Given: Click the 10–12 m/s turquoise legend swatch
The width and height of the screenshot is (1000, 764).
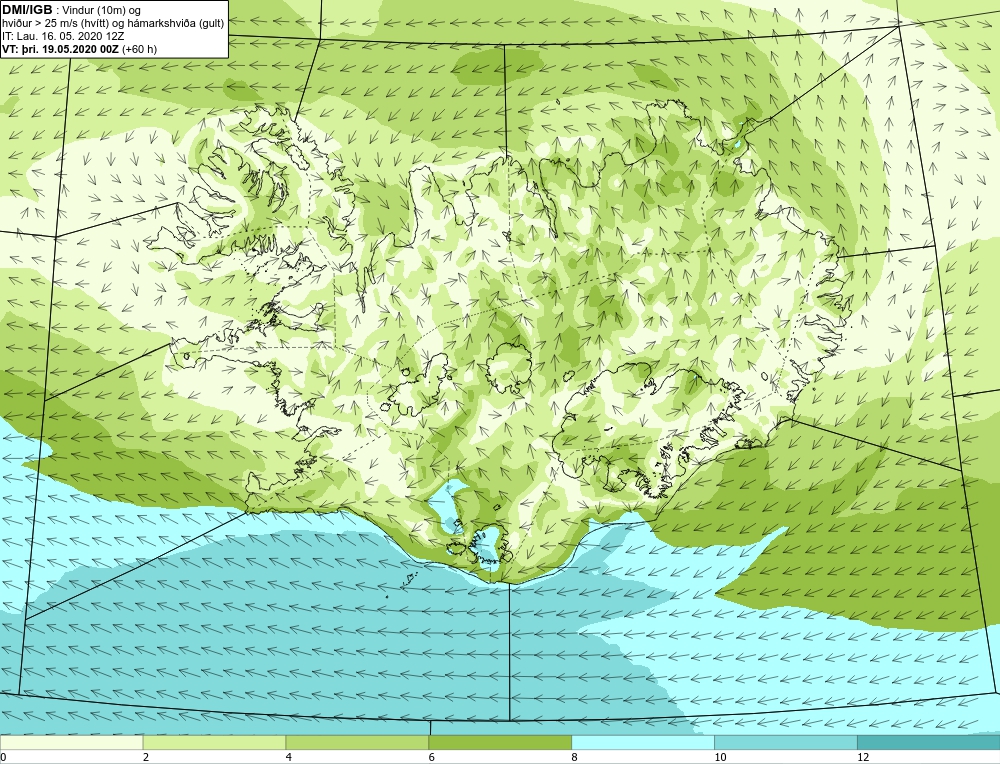Looking at the screenshot, I should 786,742.
